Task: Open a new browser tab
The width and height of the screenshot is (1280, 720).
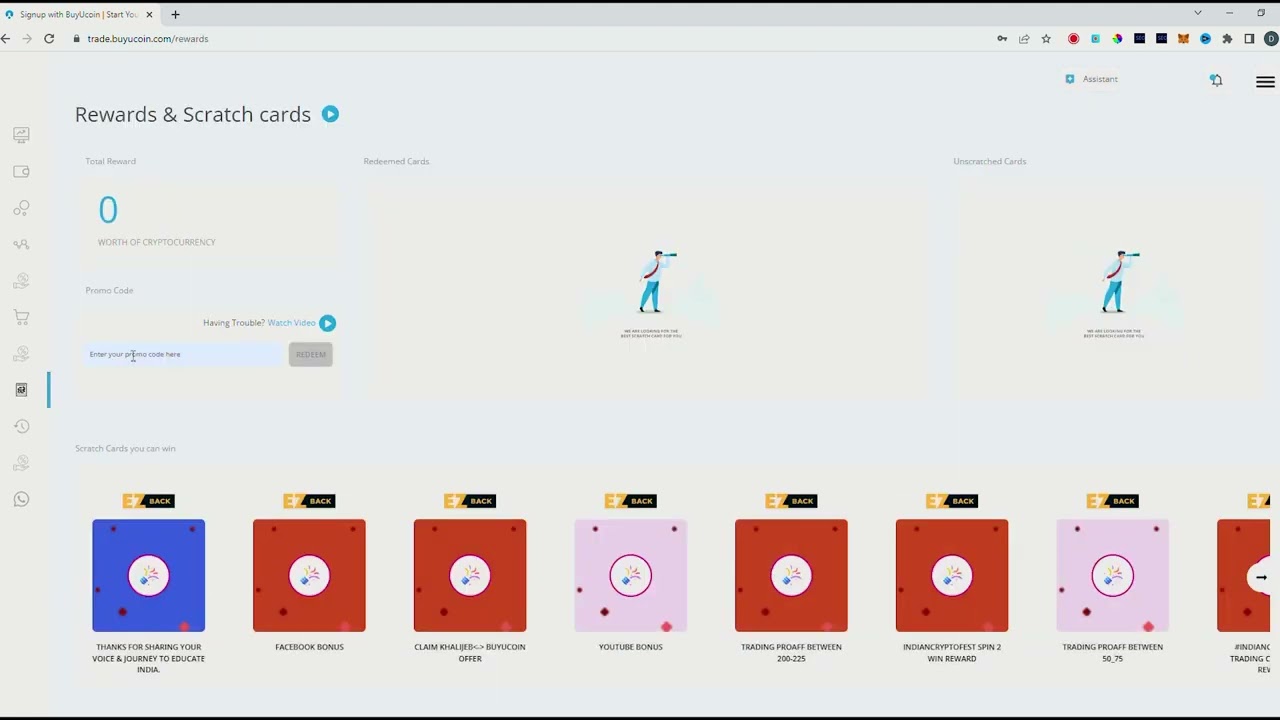Action: 175,14
